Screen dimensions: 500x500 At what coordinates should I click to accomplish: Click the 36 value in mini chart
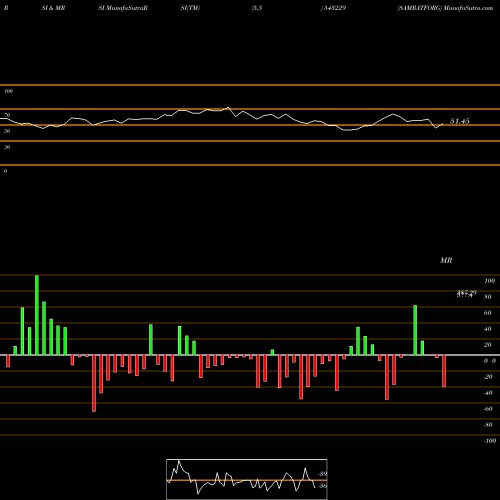click(323, 486)
